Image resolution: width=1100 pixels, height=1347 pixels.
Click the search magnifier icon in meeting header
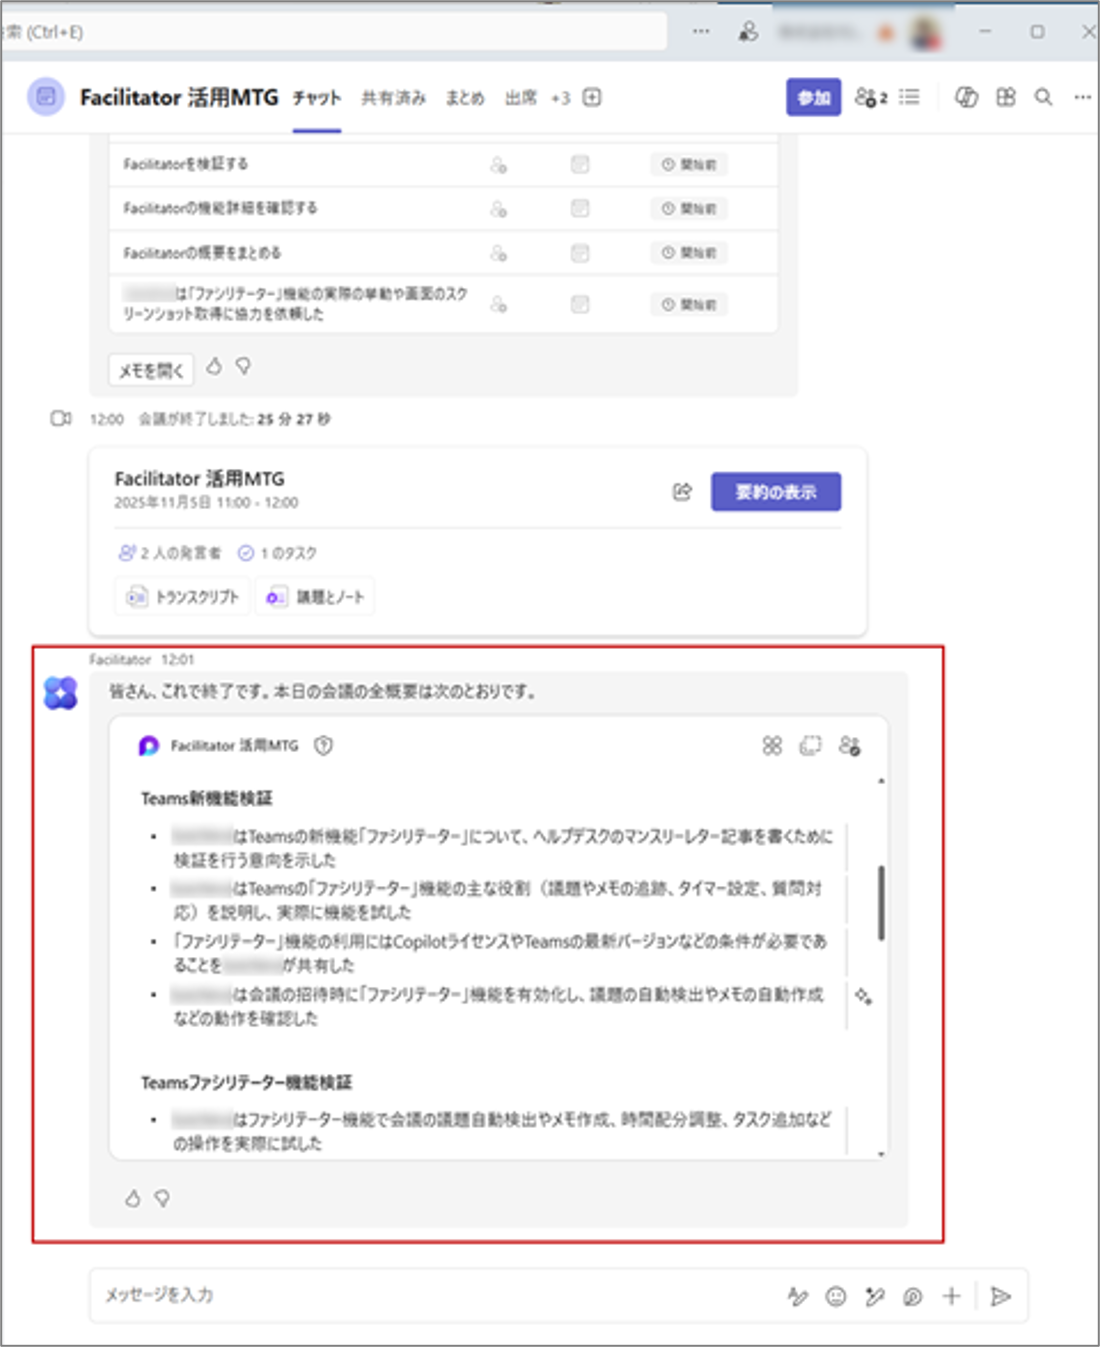[x=1043, y=97]
